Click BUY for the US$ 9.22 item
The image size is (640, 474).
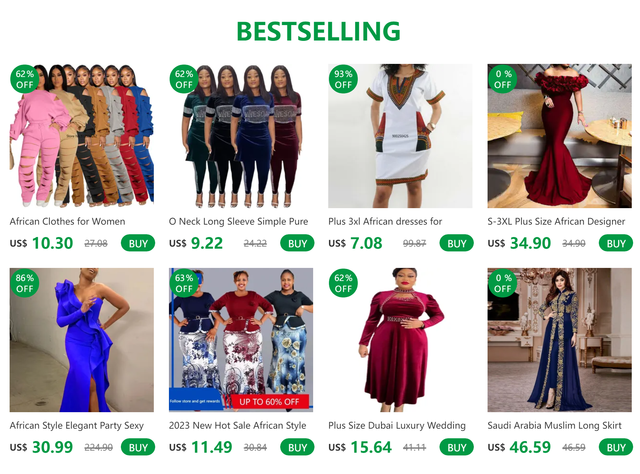[x=297, y=243]
